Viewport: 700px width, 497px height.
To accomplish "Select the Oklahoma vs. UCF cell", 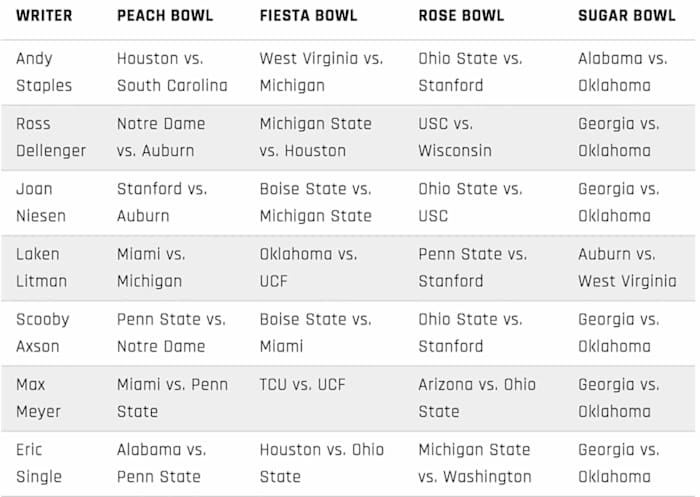I will coord(308,267).
